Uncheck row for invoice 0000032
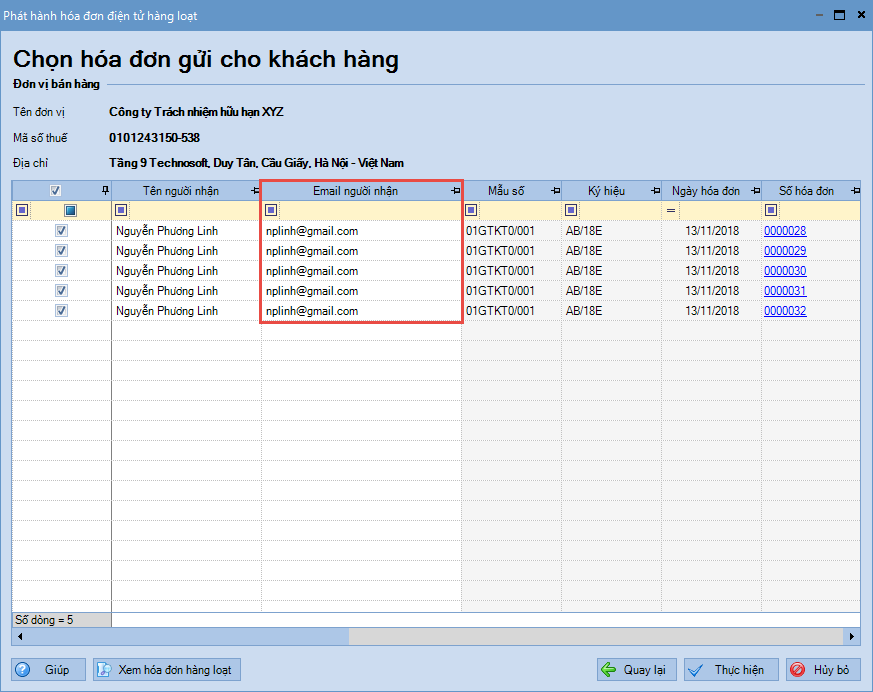 coord(61,311)
